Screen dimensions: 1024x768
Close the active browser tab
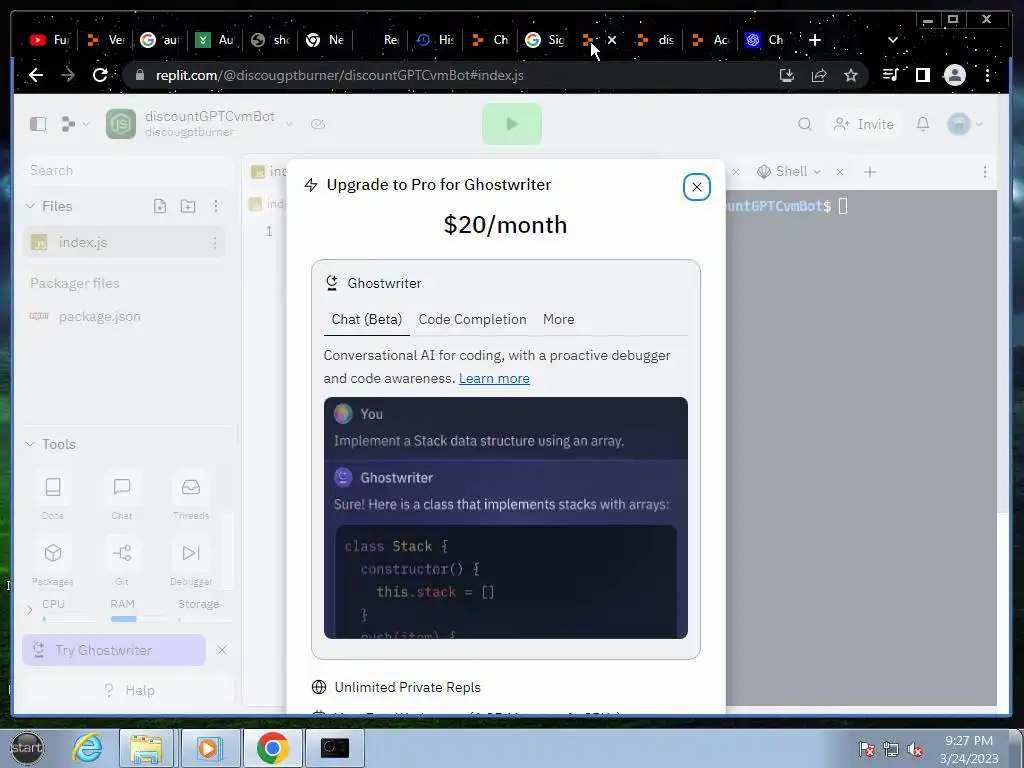click(x=612, y=40)
